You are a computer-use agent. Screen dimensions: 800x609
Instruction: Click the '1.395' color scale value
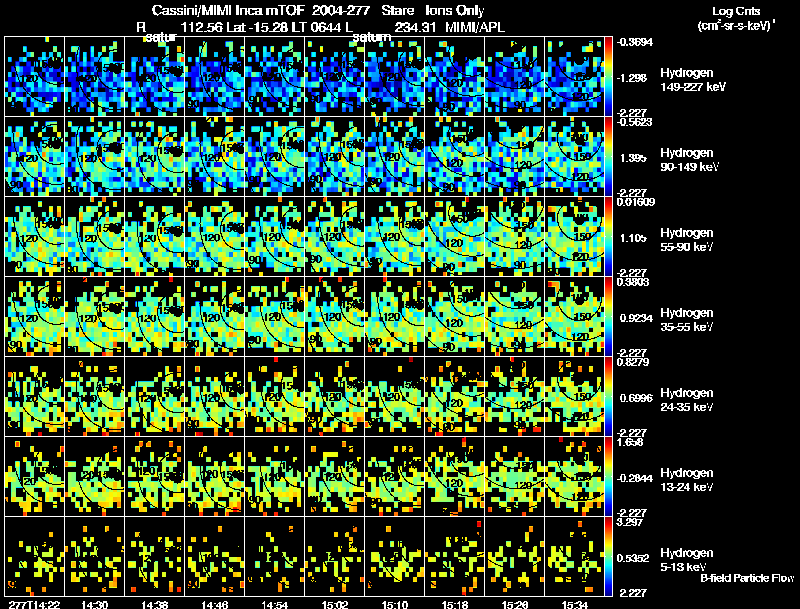[633, 158]
